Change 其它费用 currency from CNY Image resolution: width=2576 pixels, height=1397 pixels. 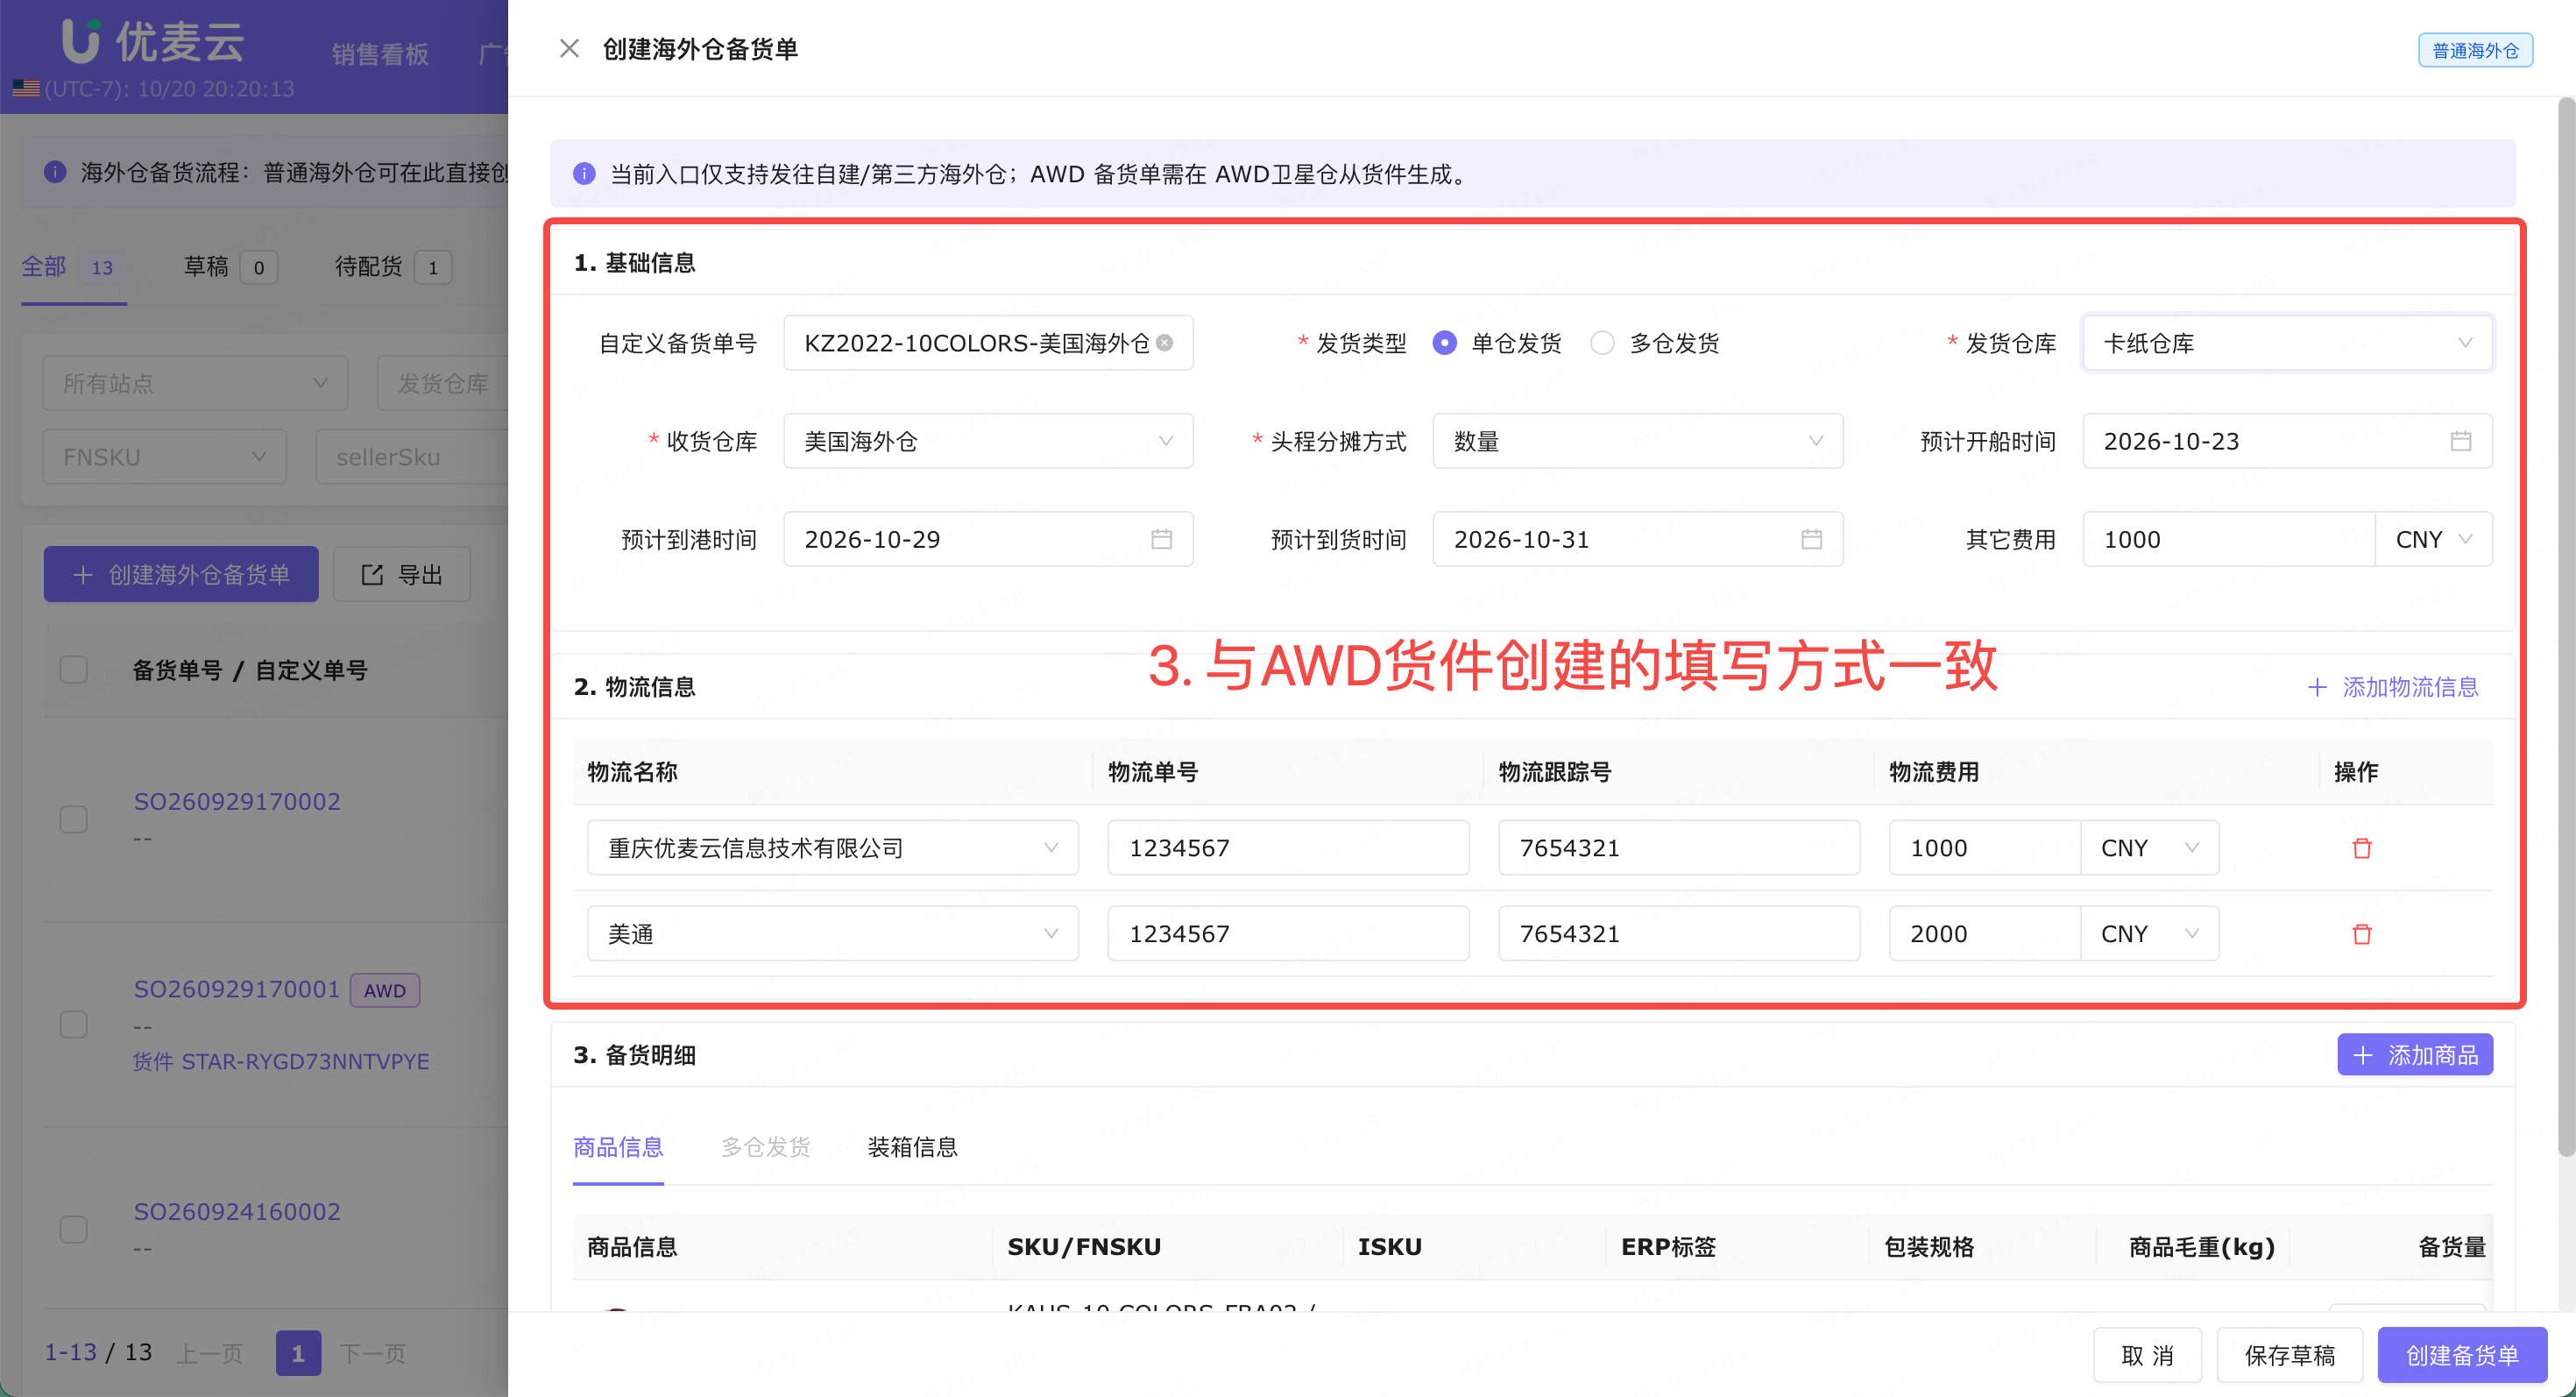click(2433, 539)
